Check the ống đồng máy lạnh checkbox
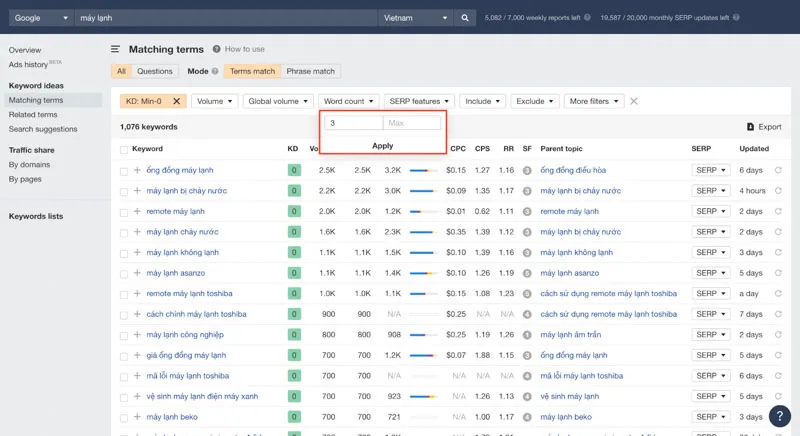 pos(124,171)
